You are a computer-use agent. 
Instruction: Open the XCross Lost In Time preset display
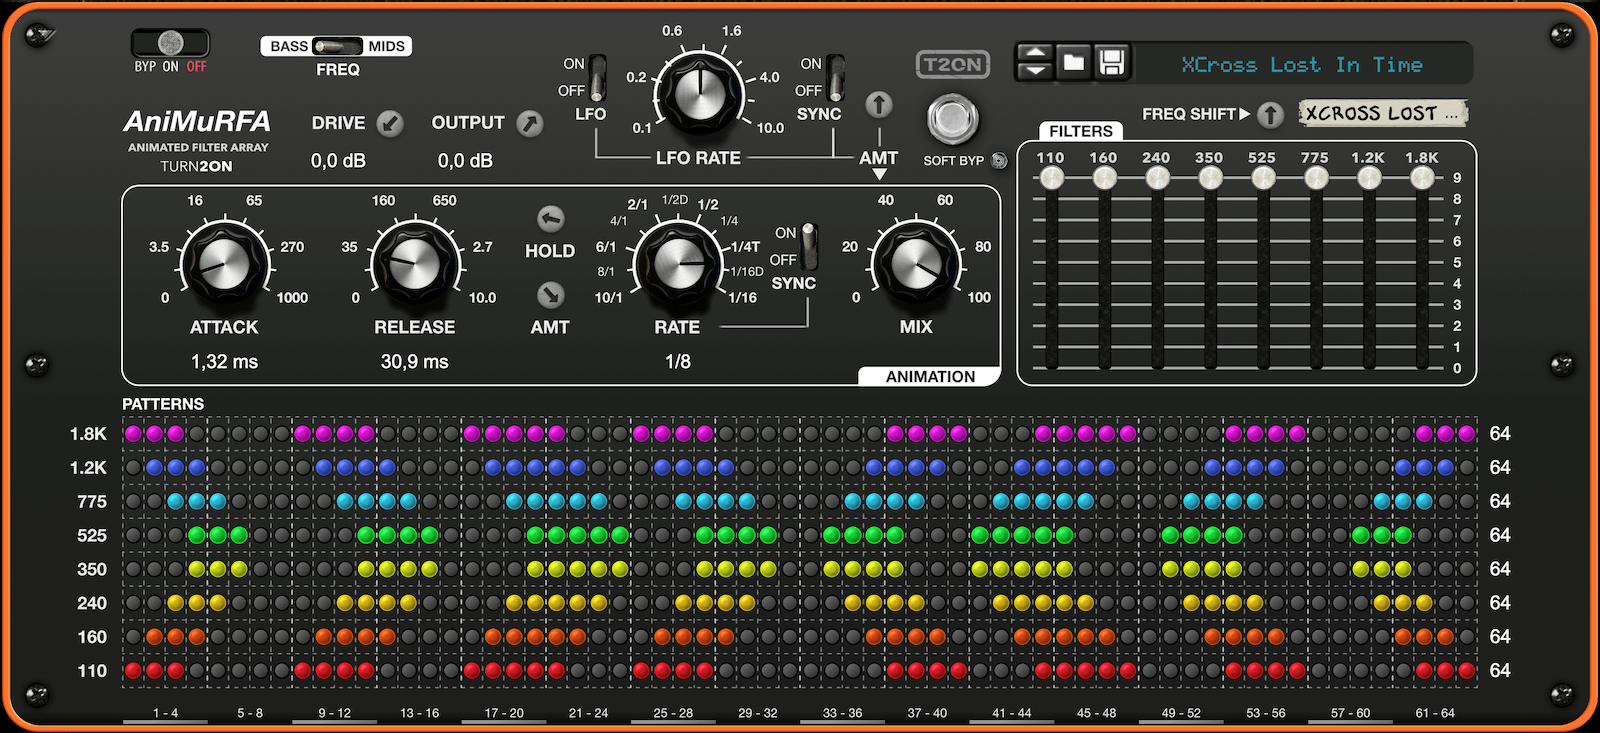coord(1303,65)
